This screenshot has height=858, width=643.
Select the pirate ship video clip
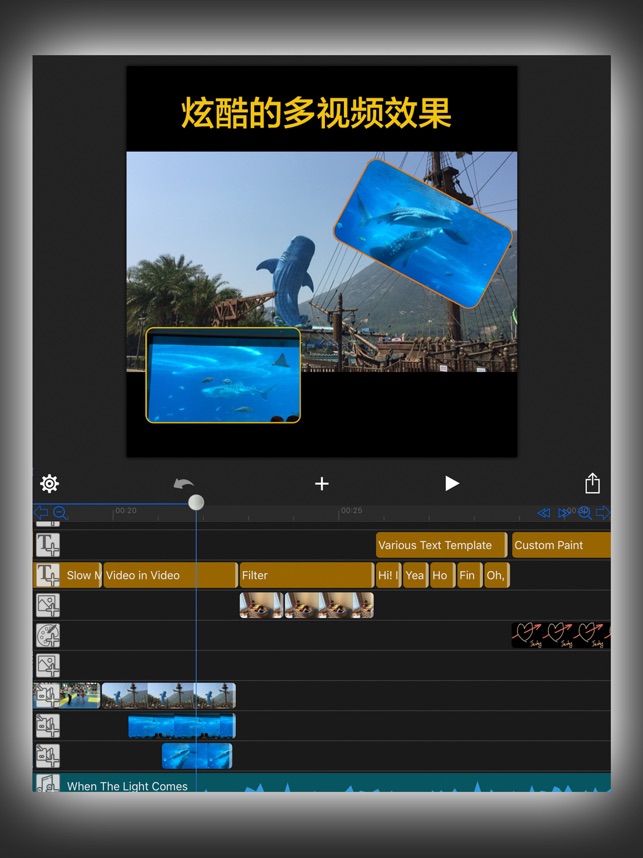[x=168, y=696]
